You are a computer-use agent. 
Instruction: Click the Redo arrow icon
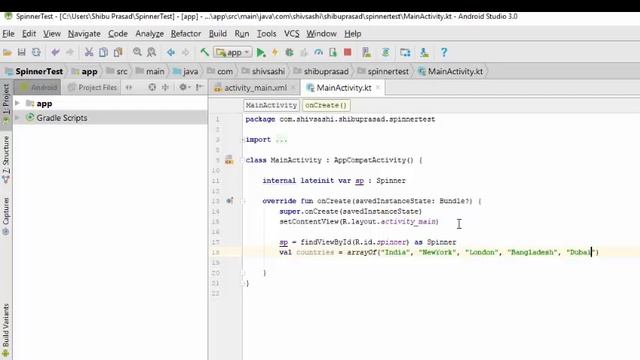[70, 52]
